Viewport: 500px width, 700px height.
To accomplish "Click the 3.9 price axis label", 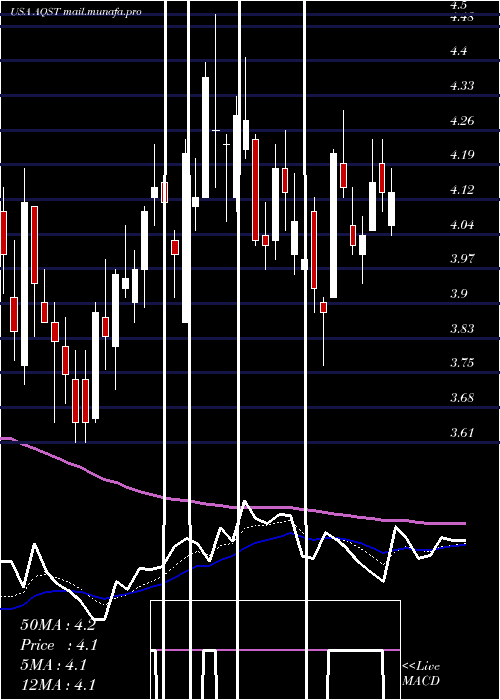I will (459, 293).
